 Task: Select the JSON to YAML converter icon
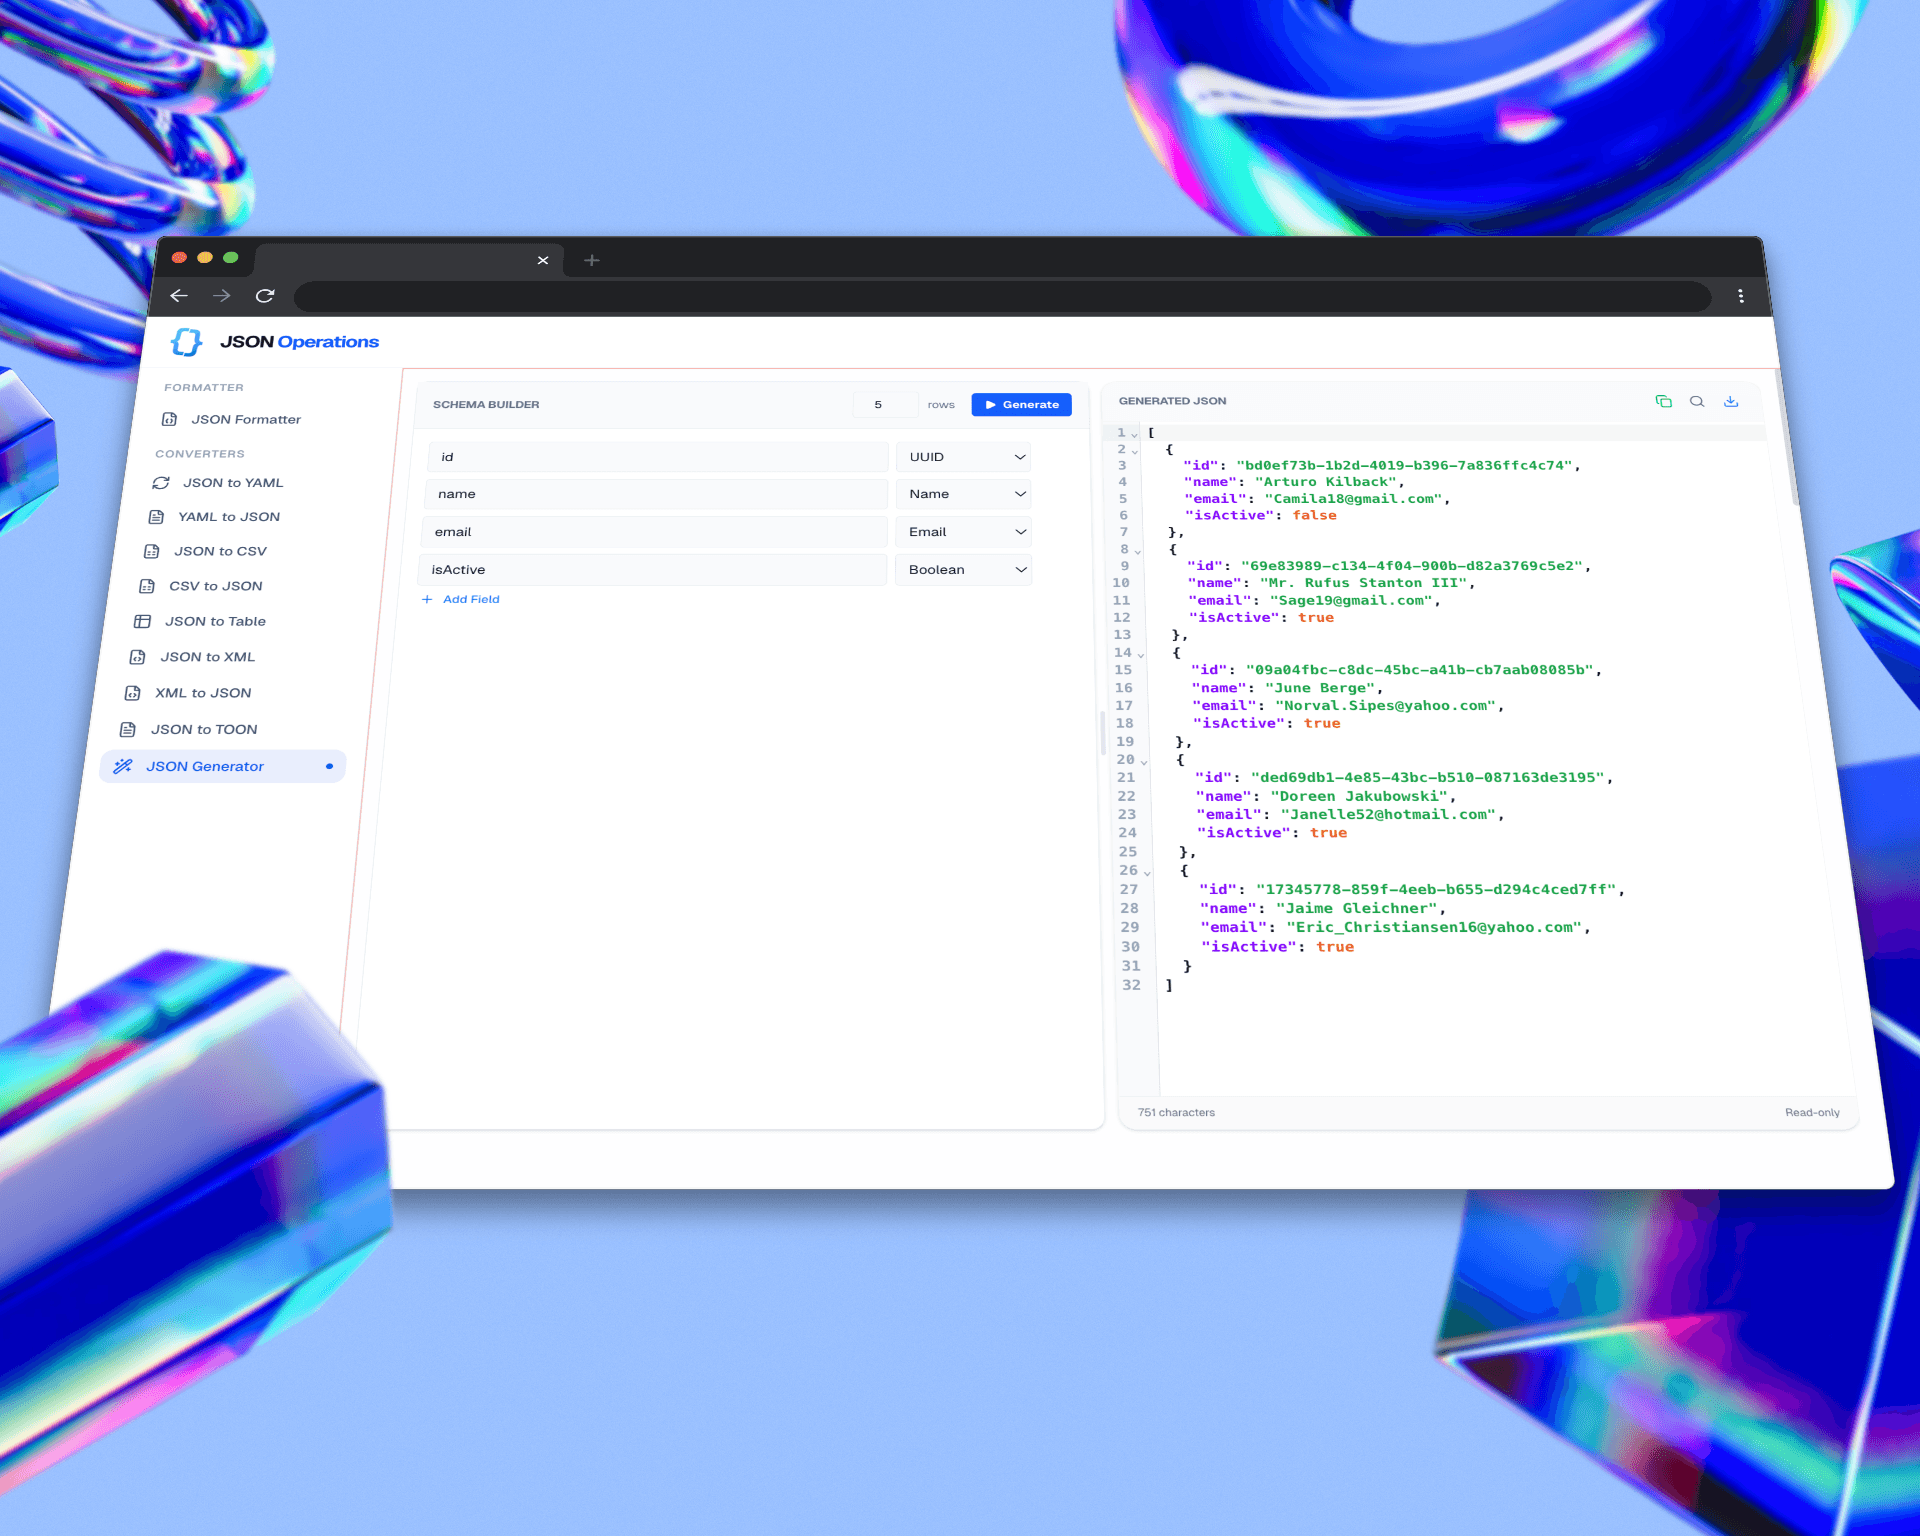[x=160, y=482]
